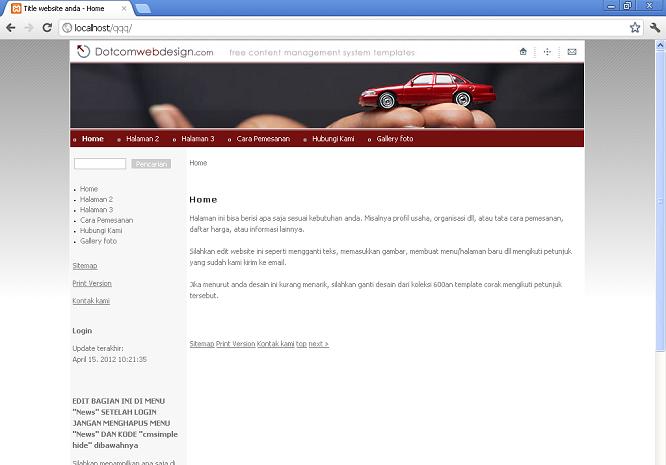The image size is (666, 465).
Task: Open the sidebar Print Version link
Action: point(92,283)
